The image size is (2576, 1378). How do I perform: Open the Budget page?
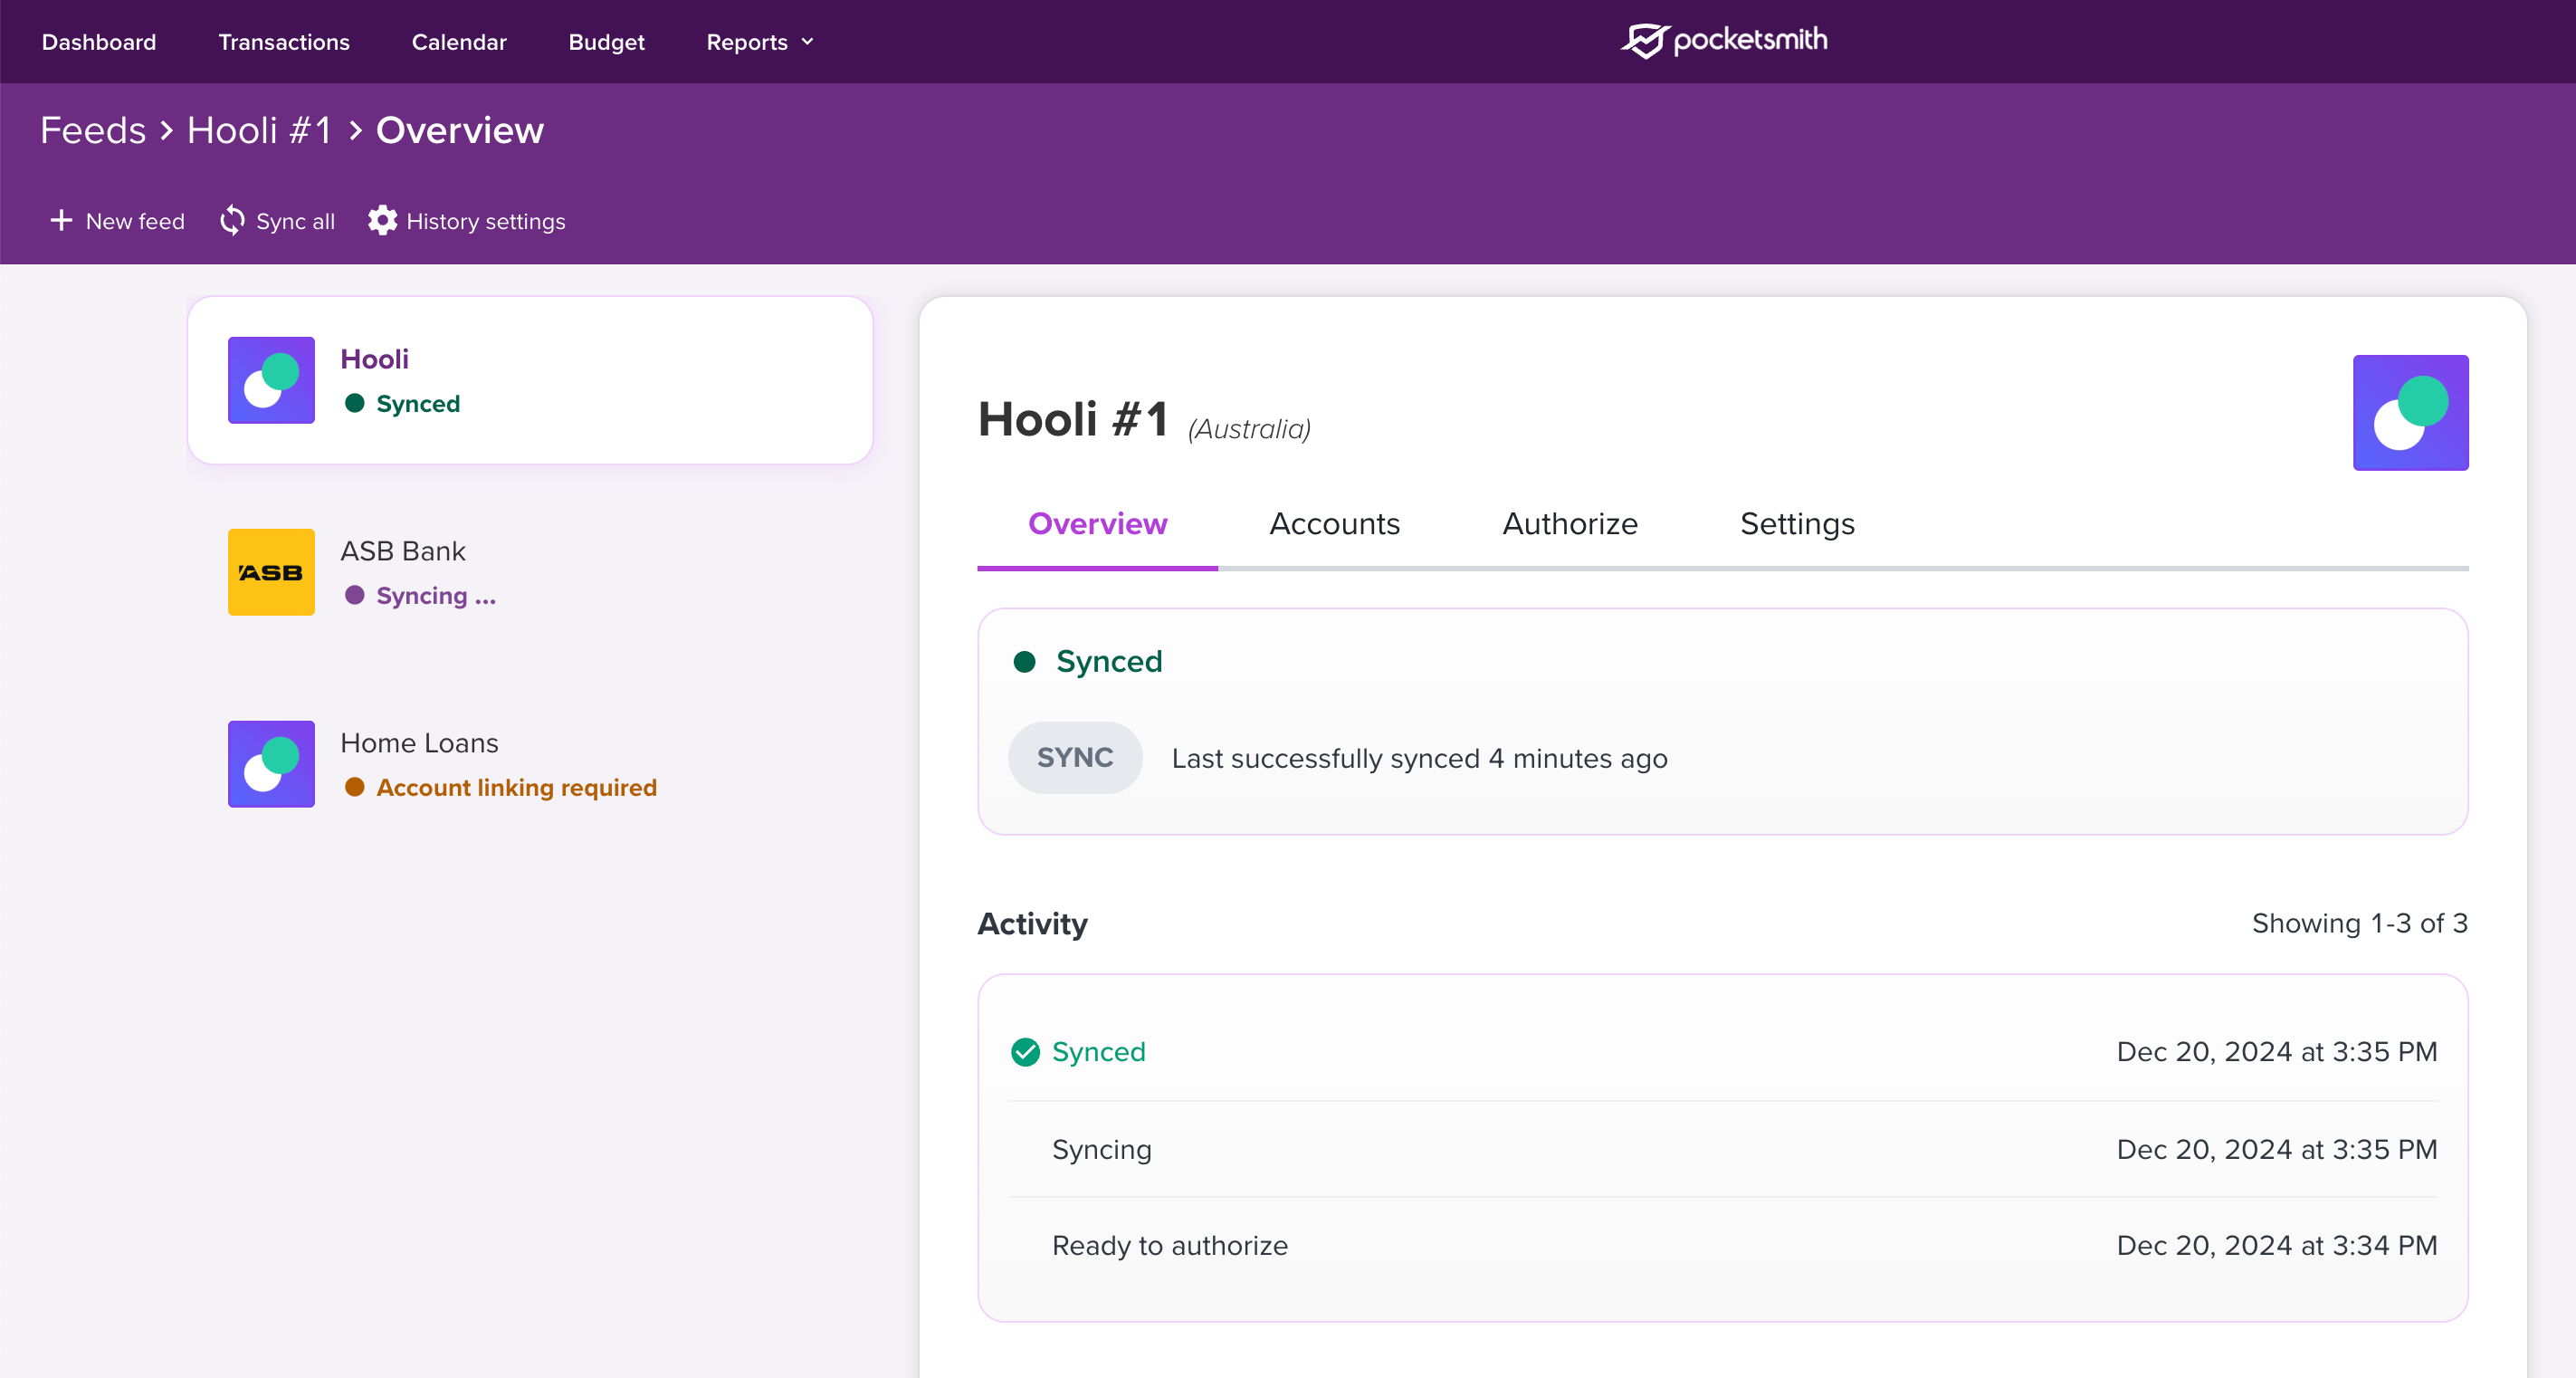point(606,42)
